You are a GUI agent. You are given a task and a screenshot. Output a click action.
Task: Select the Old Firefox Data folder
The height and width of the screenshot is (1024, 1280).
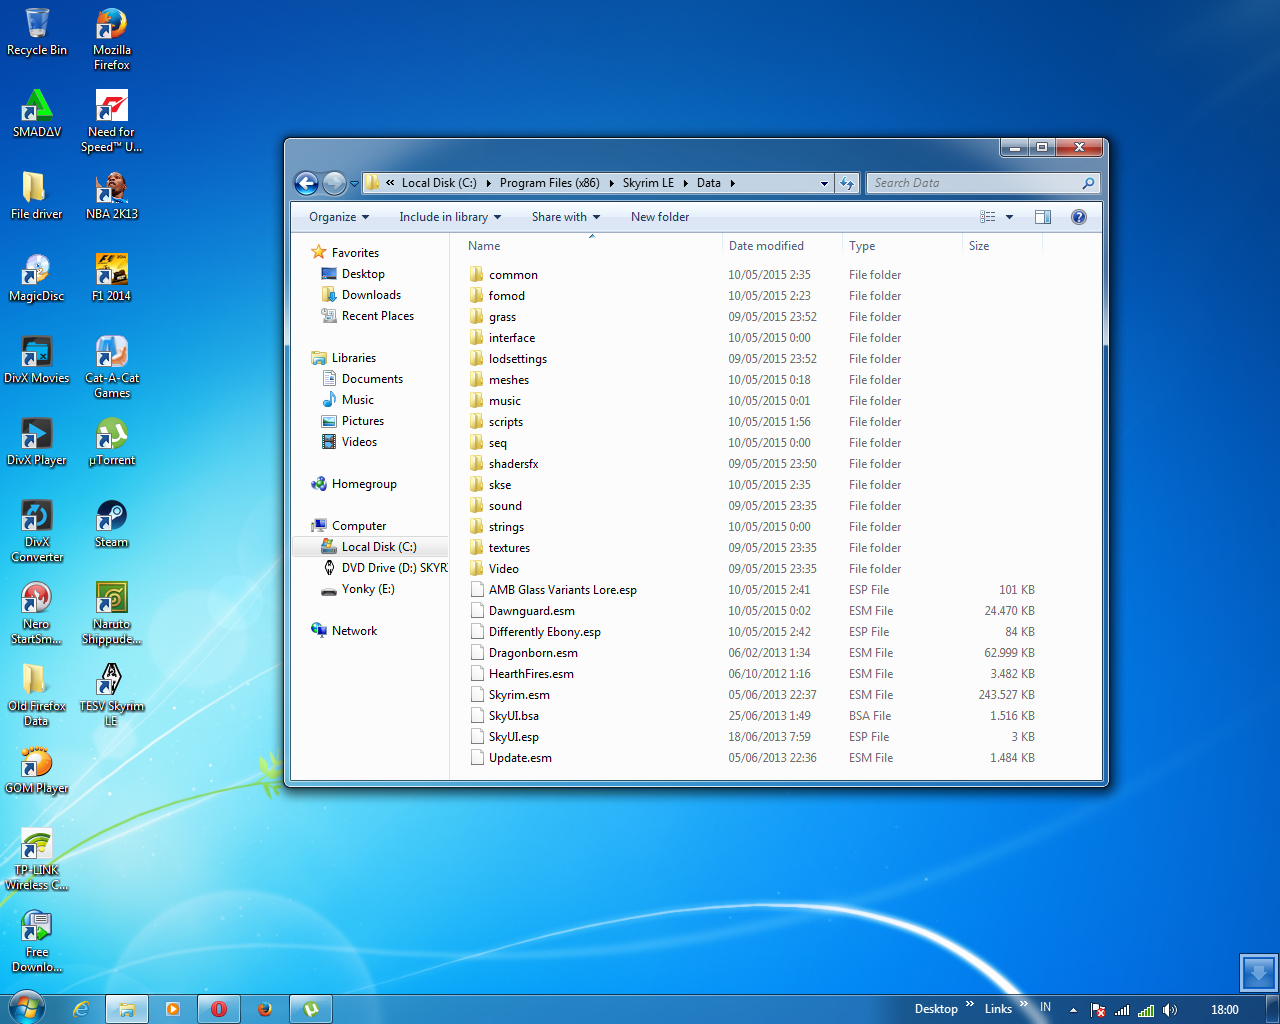(x=37, y=695)
